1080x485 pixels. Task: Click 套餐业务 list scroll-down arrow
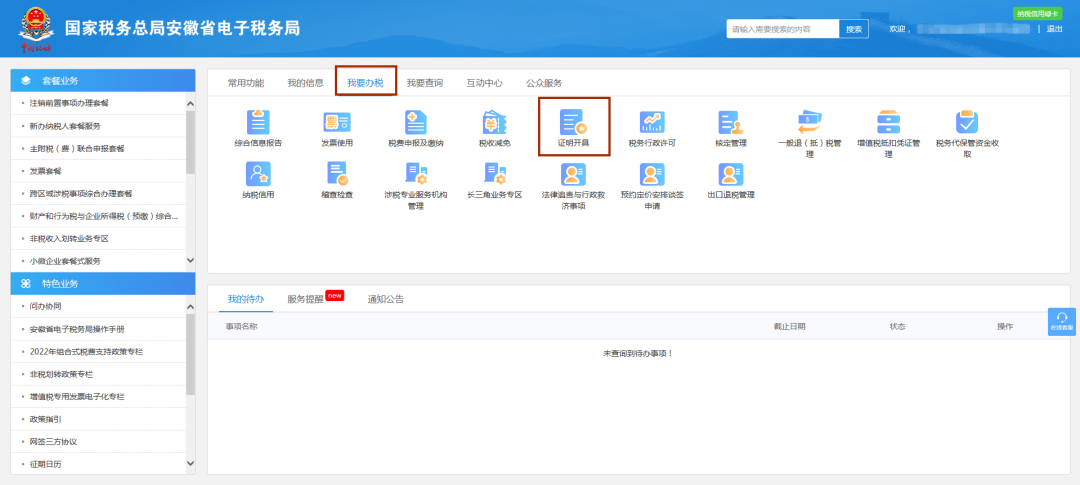(191, 260)
